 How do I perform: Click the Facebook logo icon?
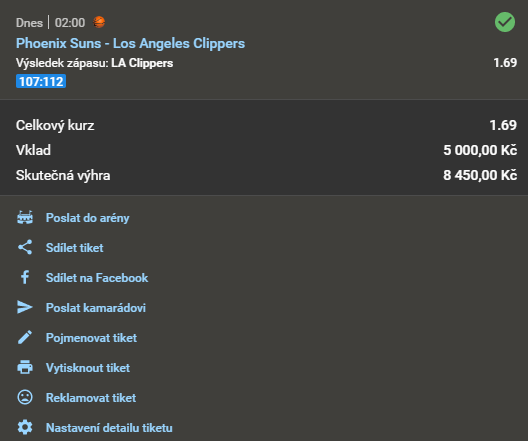(x=25, y=277)
